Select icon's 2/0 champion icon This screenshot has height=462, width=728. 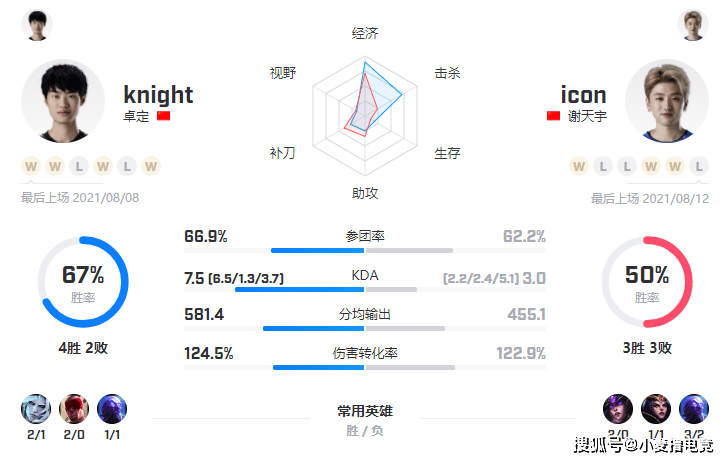pyautogui.click(x=618, y=409)
